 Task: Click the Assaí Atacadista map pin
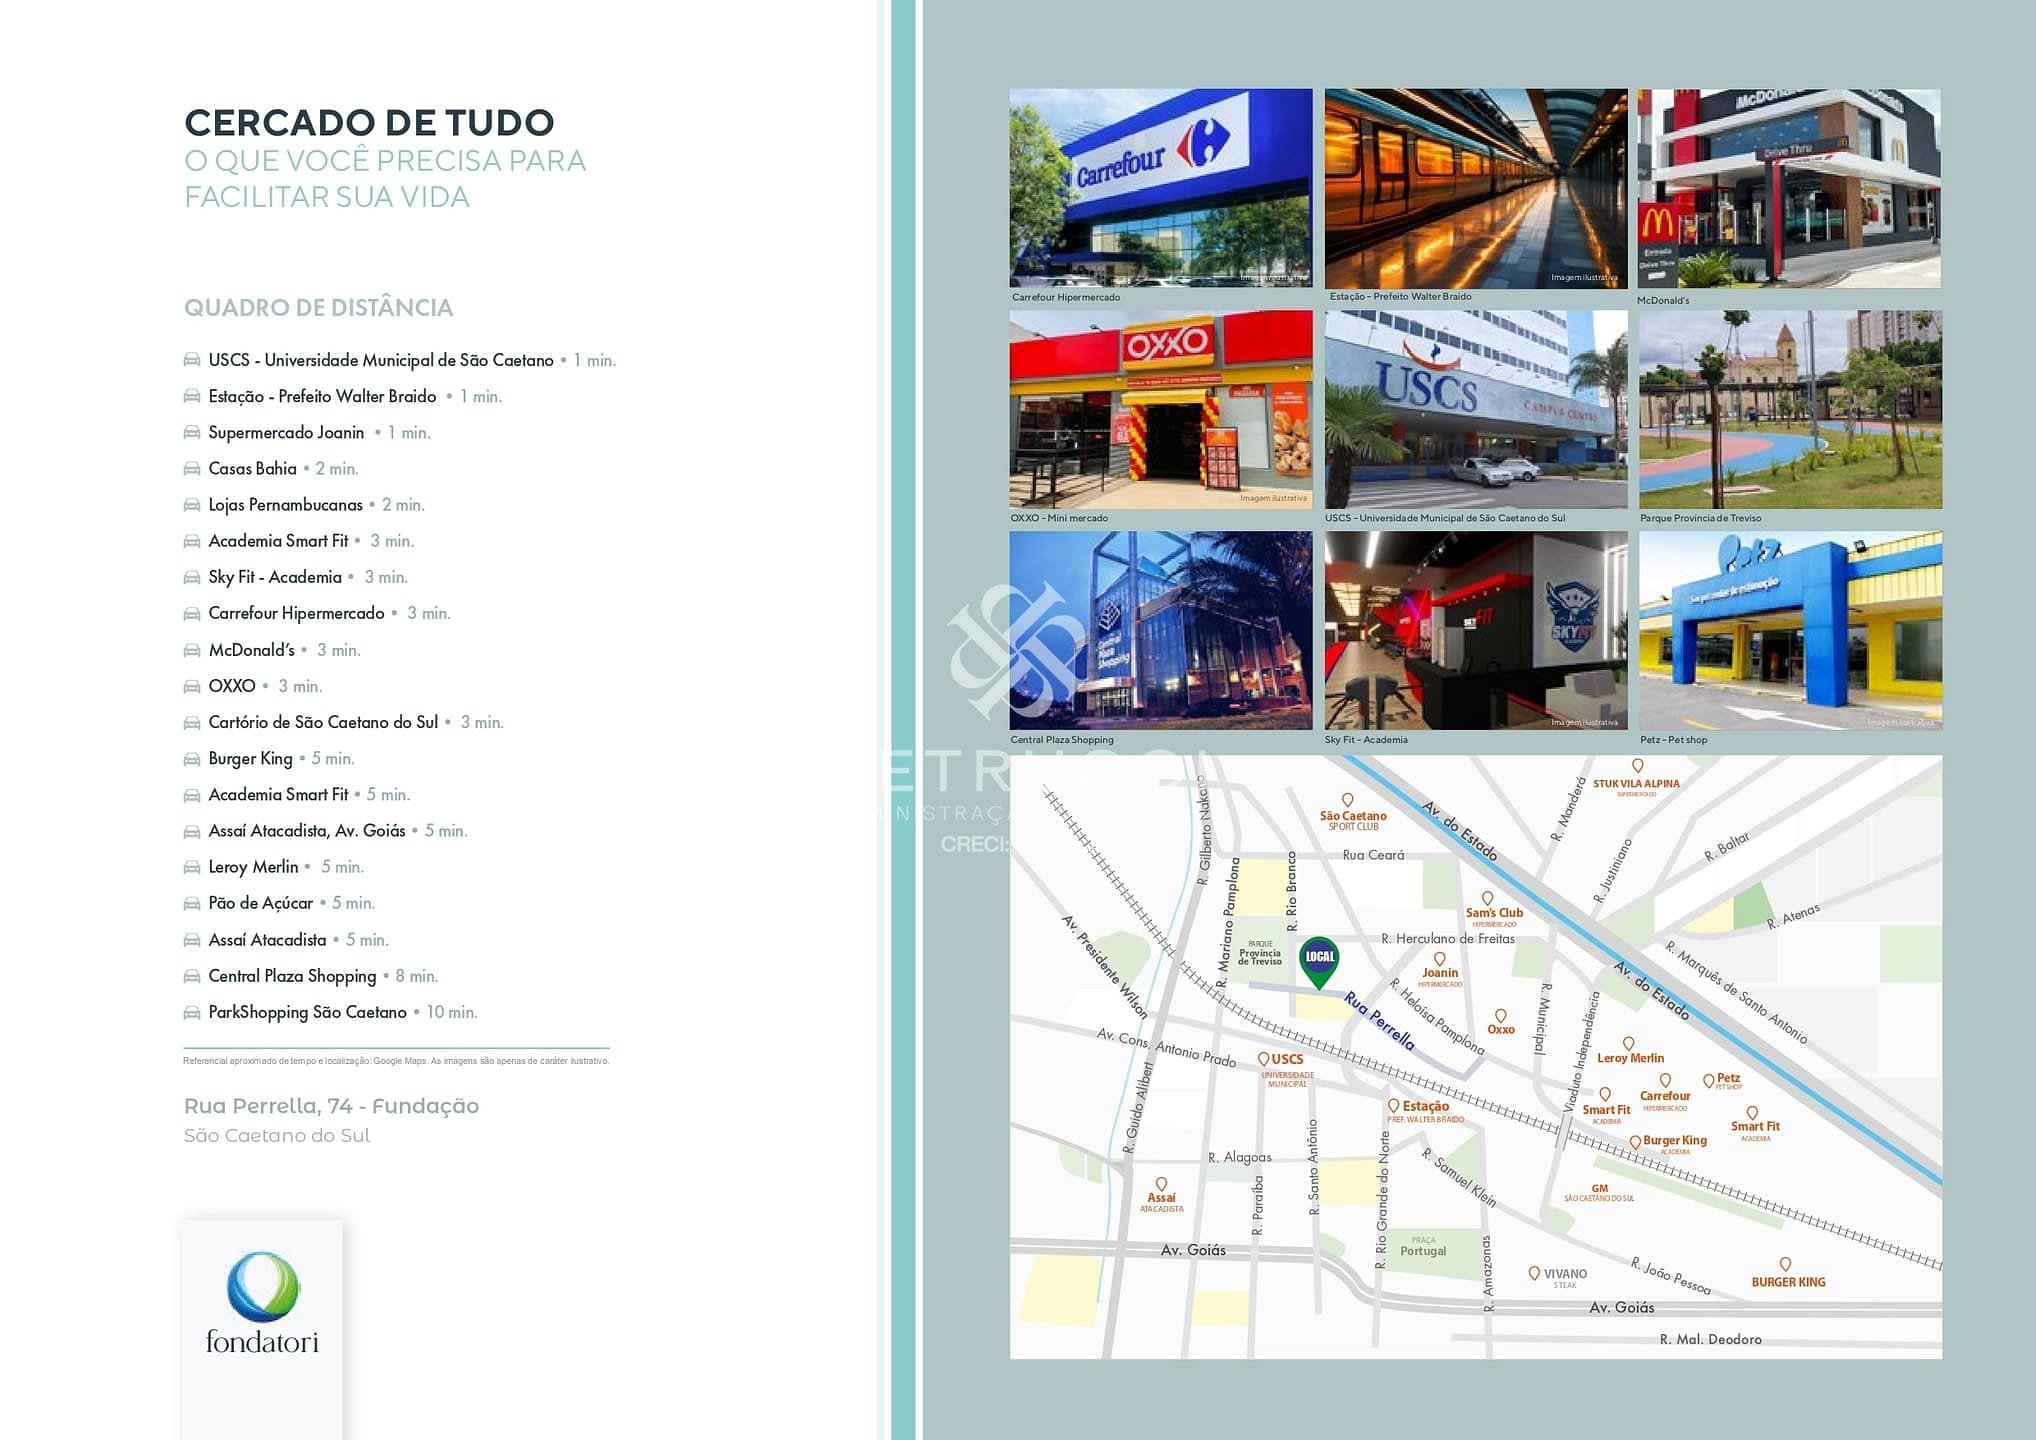(x=1161, y=1184)
